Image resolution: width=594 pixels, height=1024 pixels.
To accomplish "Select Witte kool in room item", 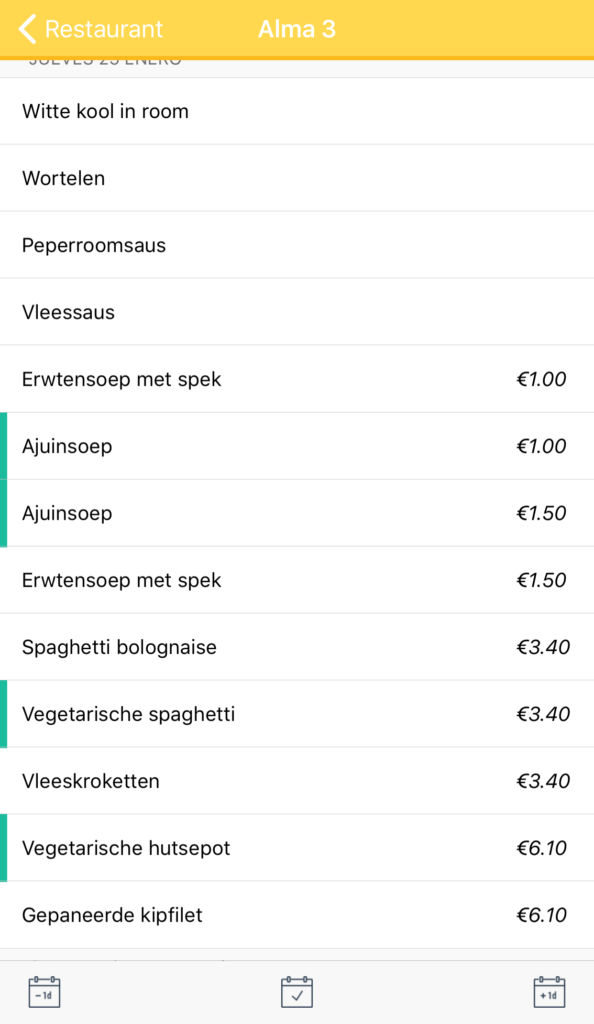I will [x=297, y=112].
